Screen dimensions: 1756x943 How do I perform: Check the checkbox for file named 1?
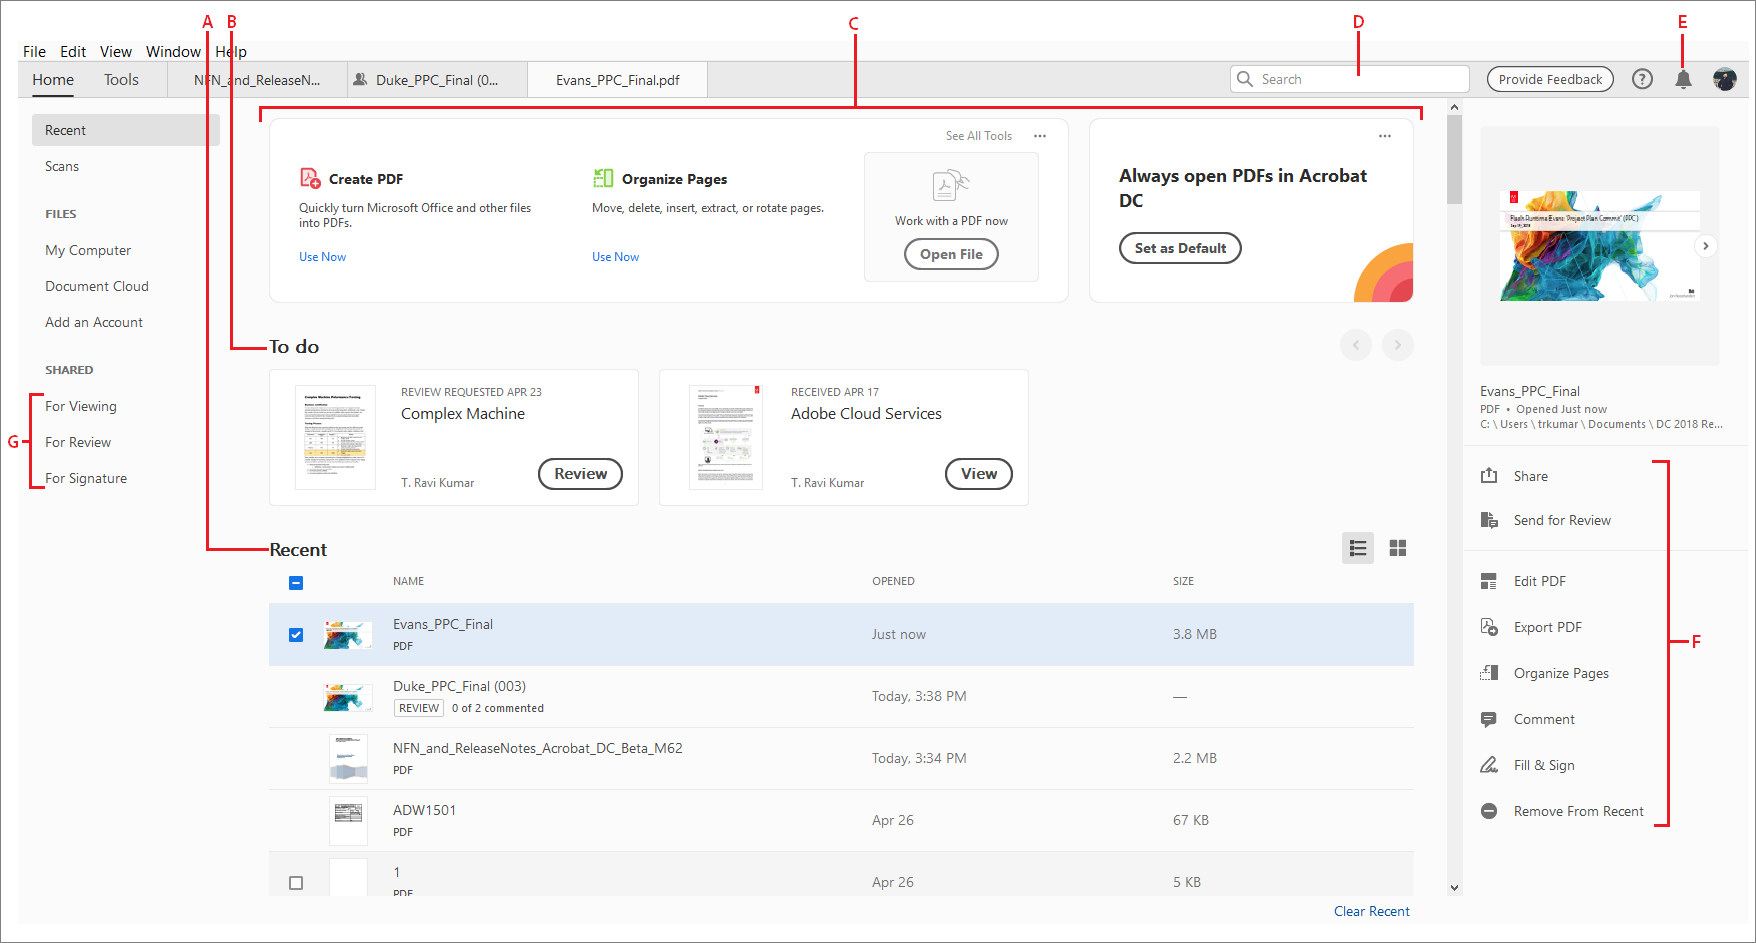click(x=296, y=883)
